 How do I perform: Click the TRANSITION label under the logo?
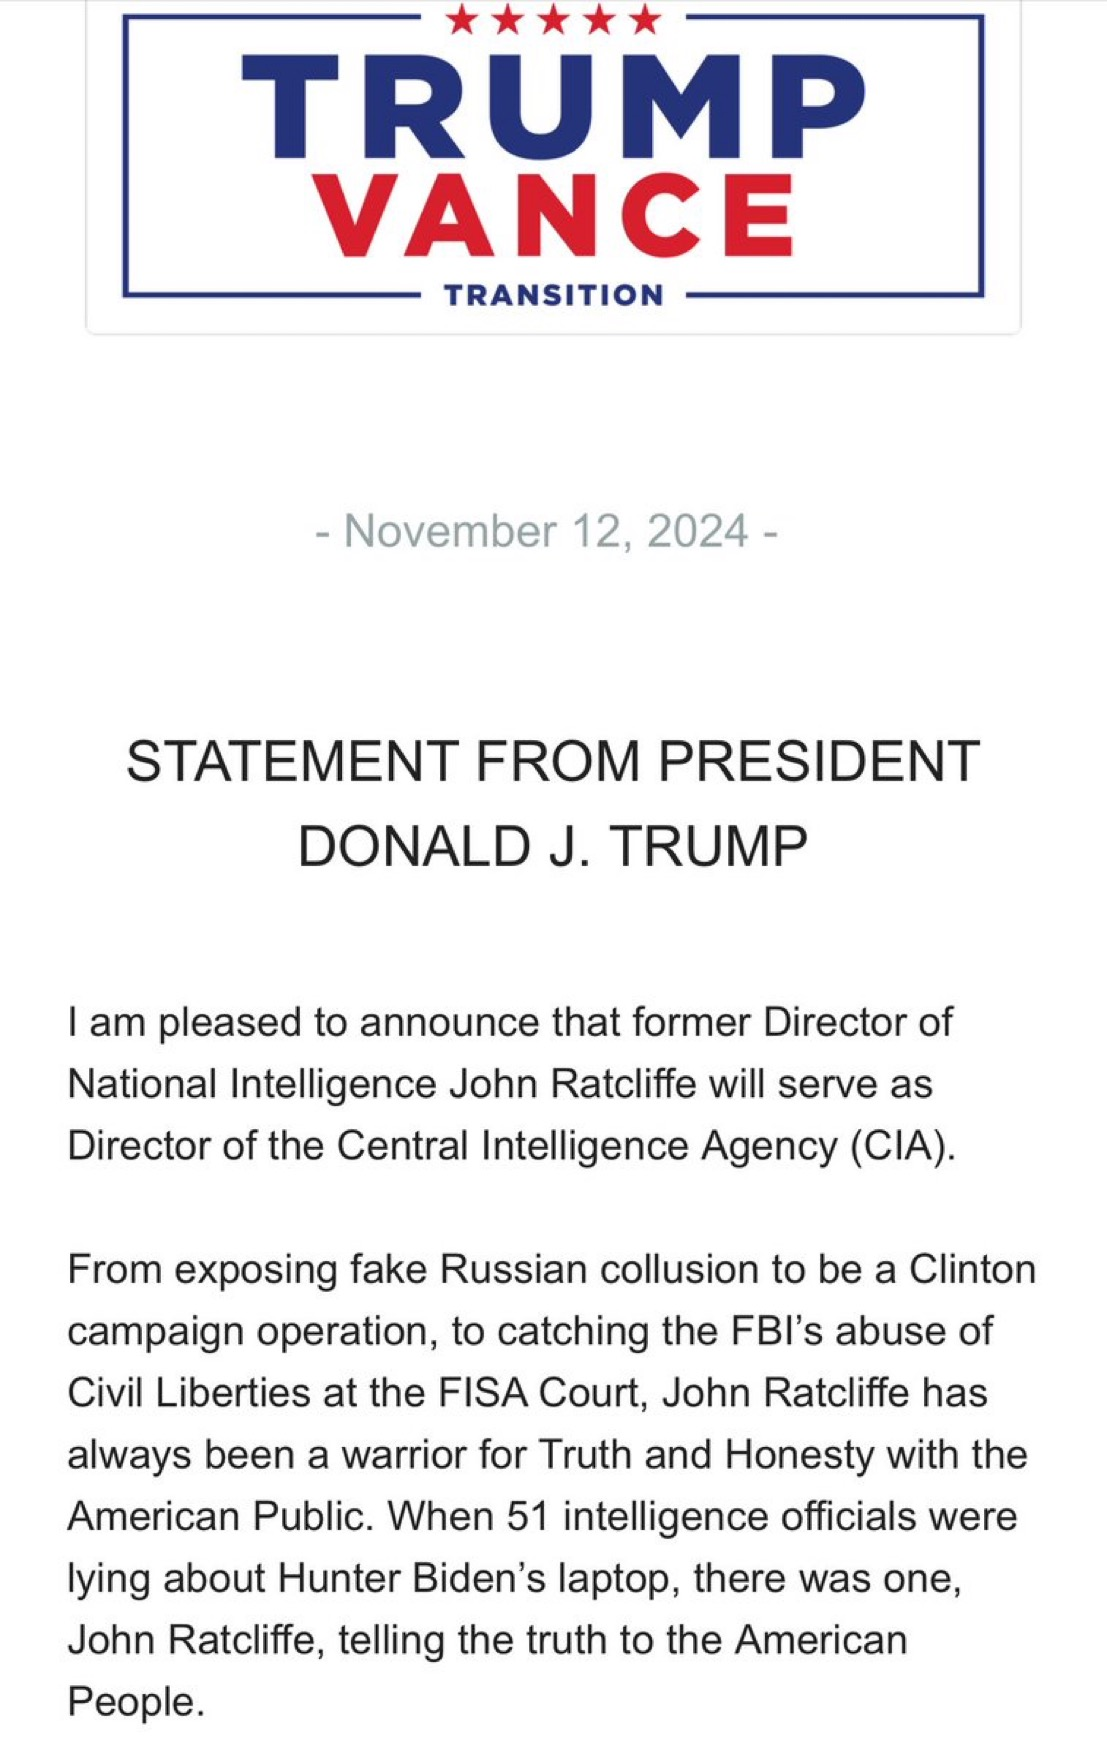(553, 295)
